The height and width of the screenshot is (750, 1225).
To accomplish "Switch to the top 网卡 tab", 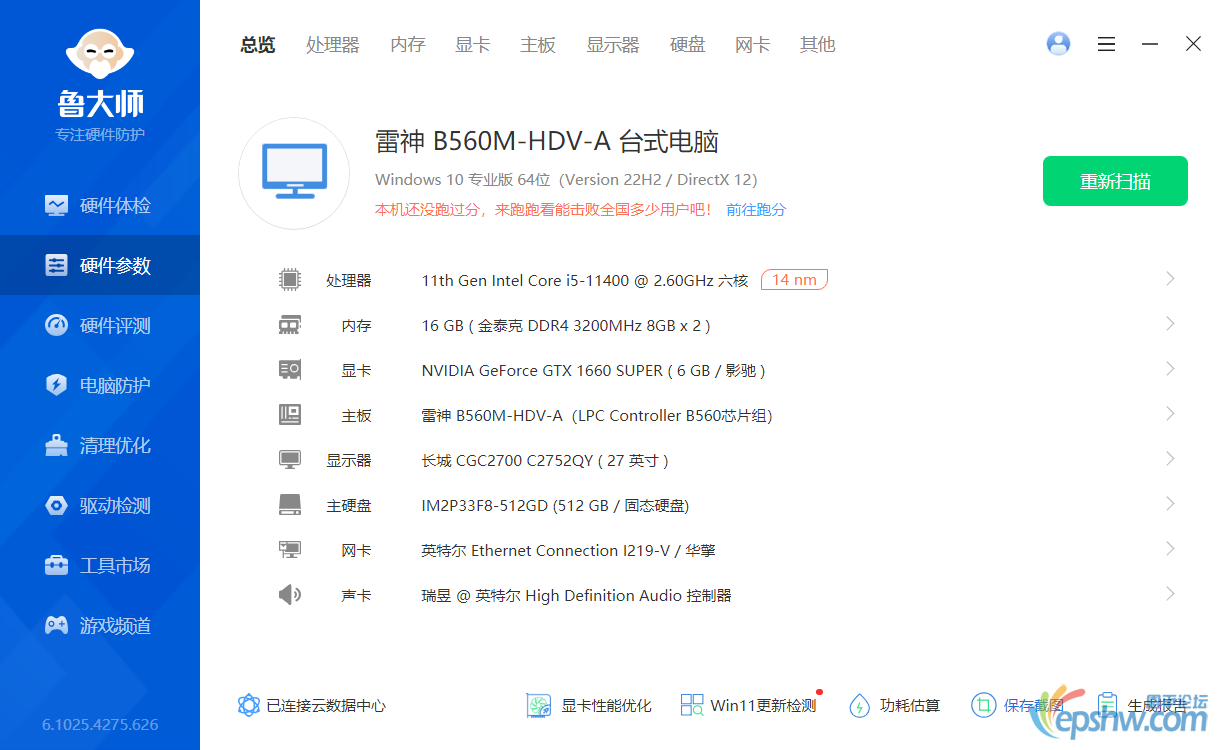I will pos(753,45).
